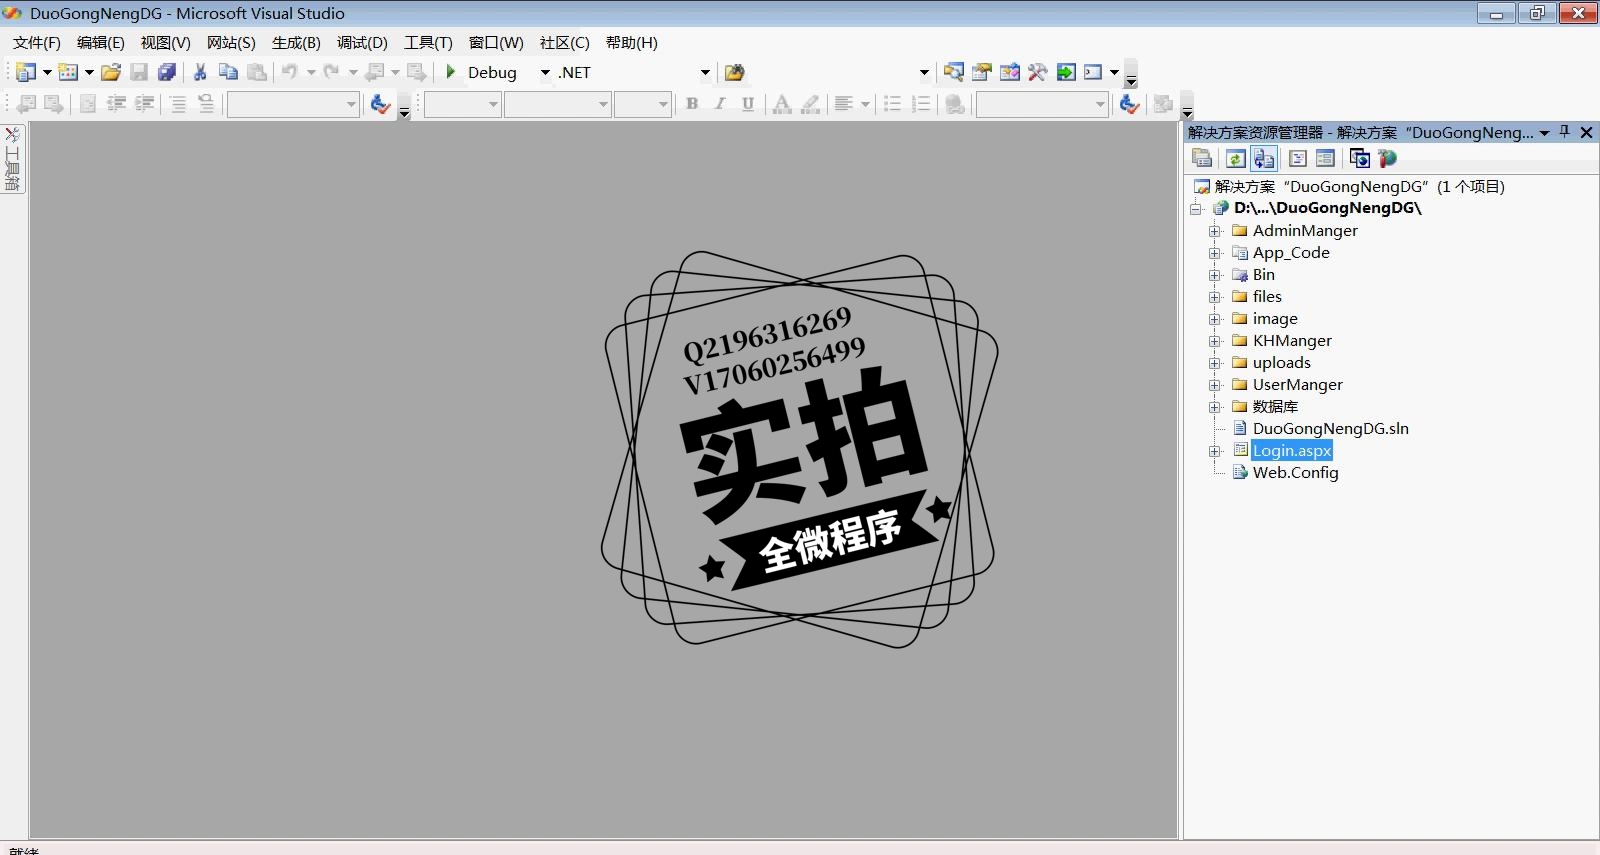The width and height of the screenshot is (1600, 855).
Task: Close the Solution Explorer panel
Action: point(1586,132)
